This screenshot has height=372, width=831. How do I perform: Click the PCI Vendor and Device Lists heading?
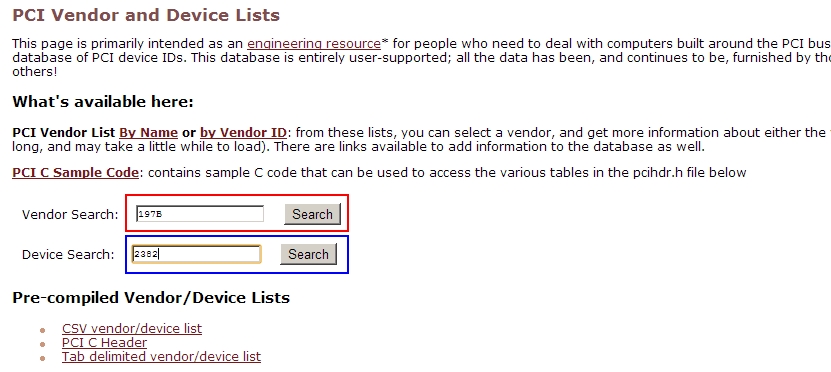(x=146, y=15)
